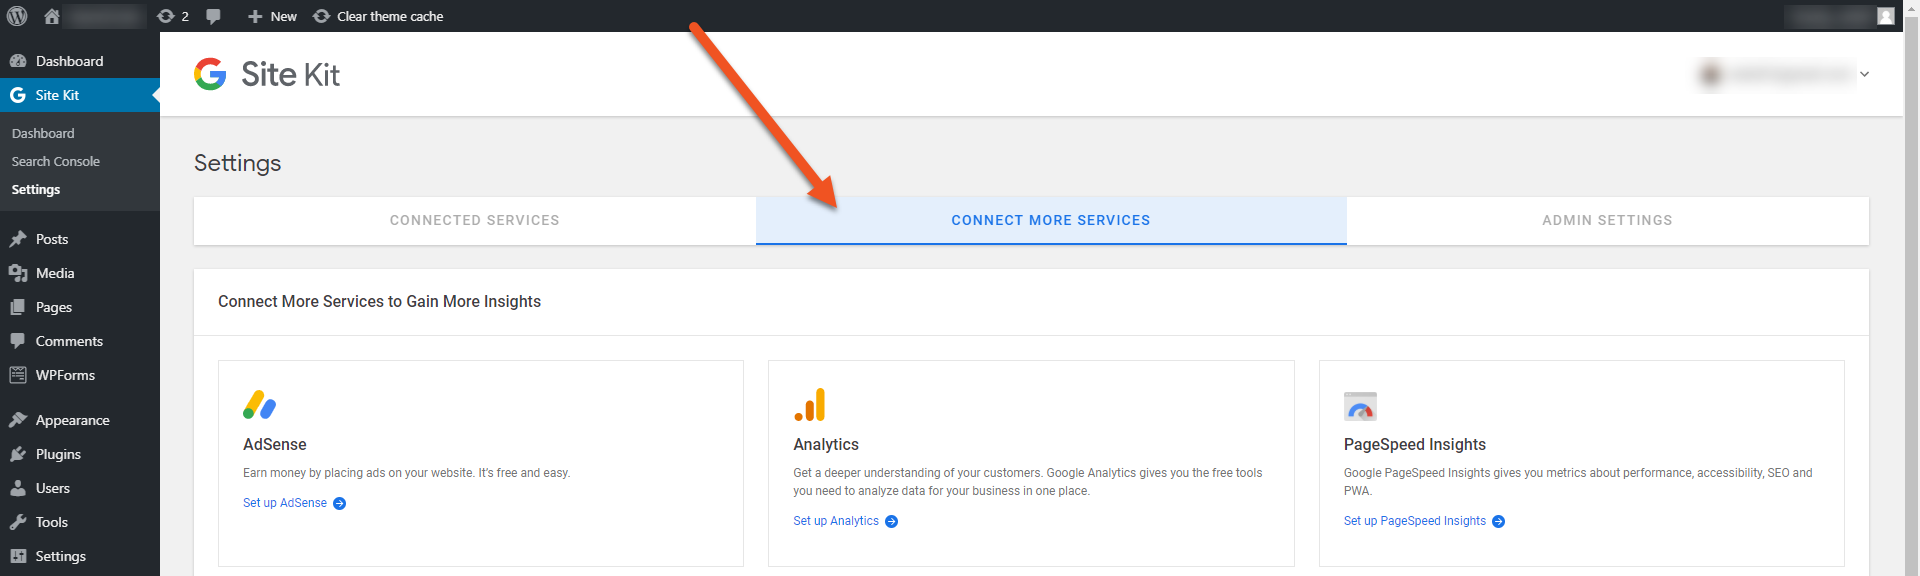The width and height of the screenshot is (1920, 576).
Task: Click the AdSense logo icon
Action: tap(259, 405)
